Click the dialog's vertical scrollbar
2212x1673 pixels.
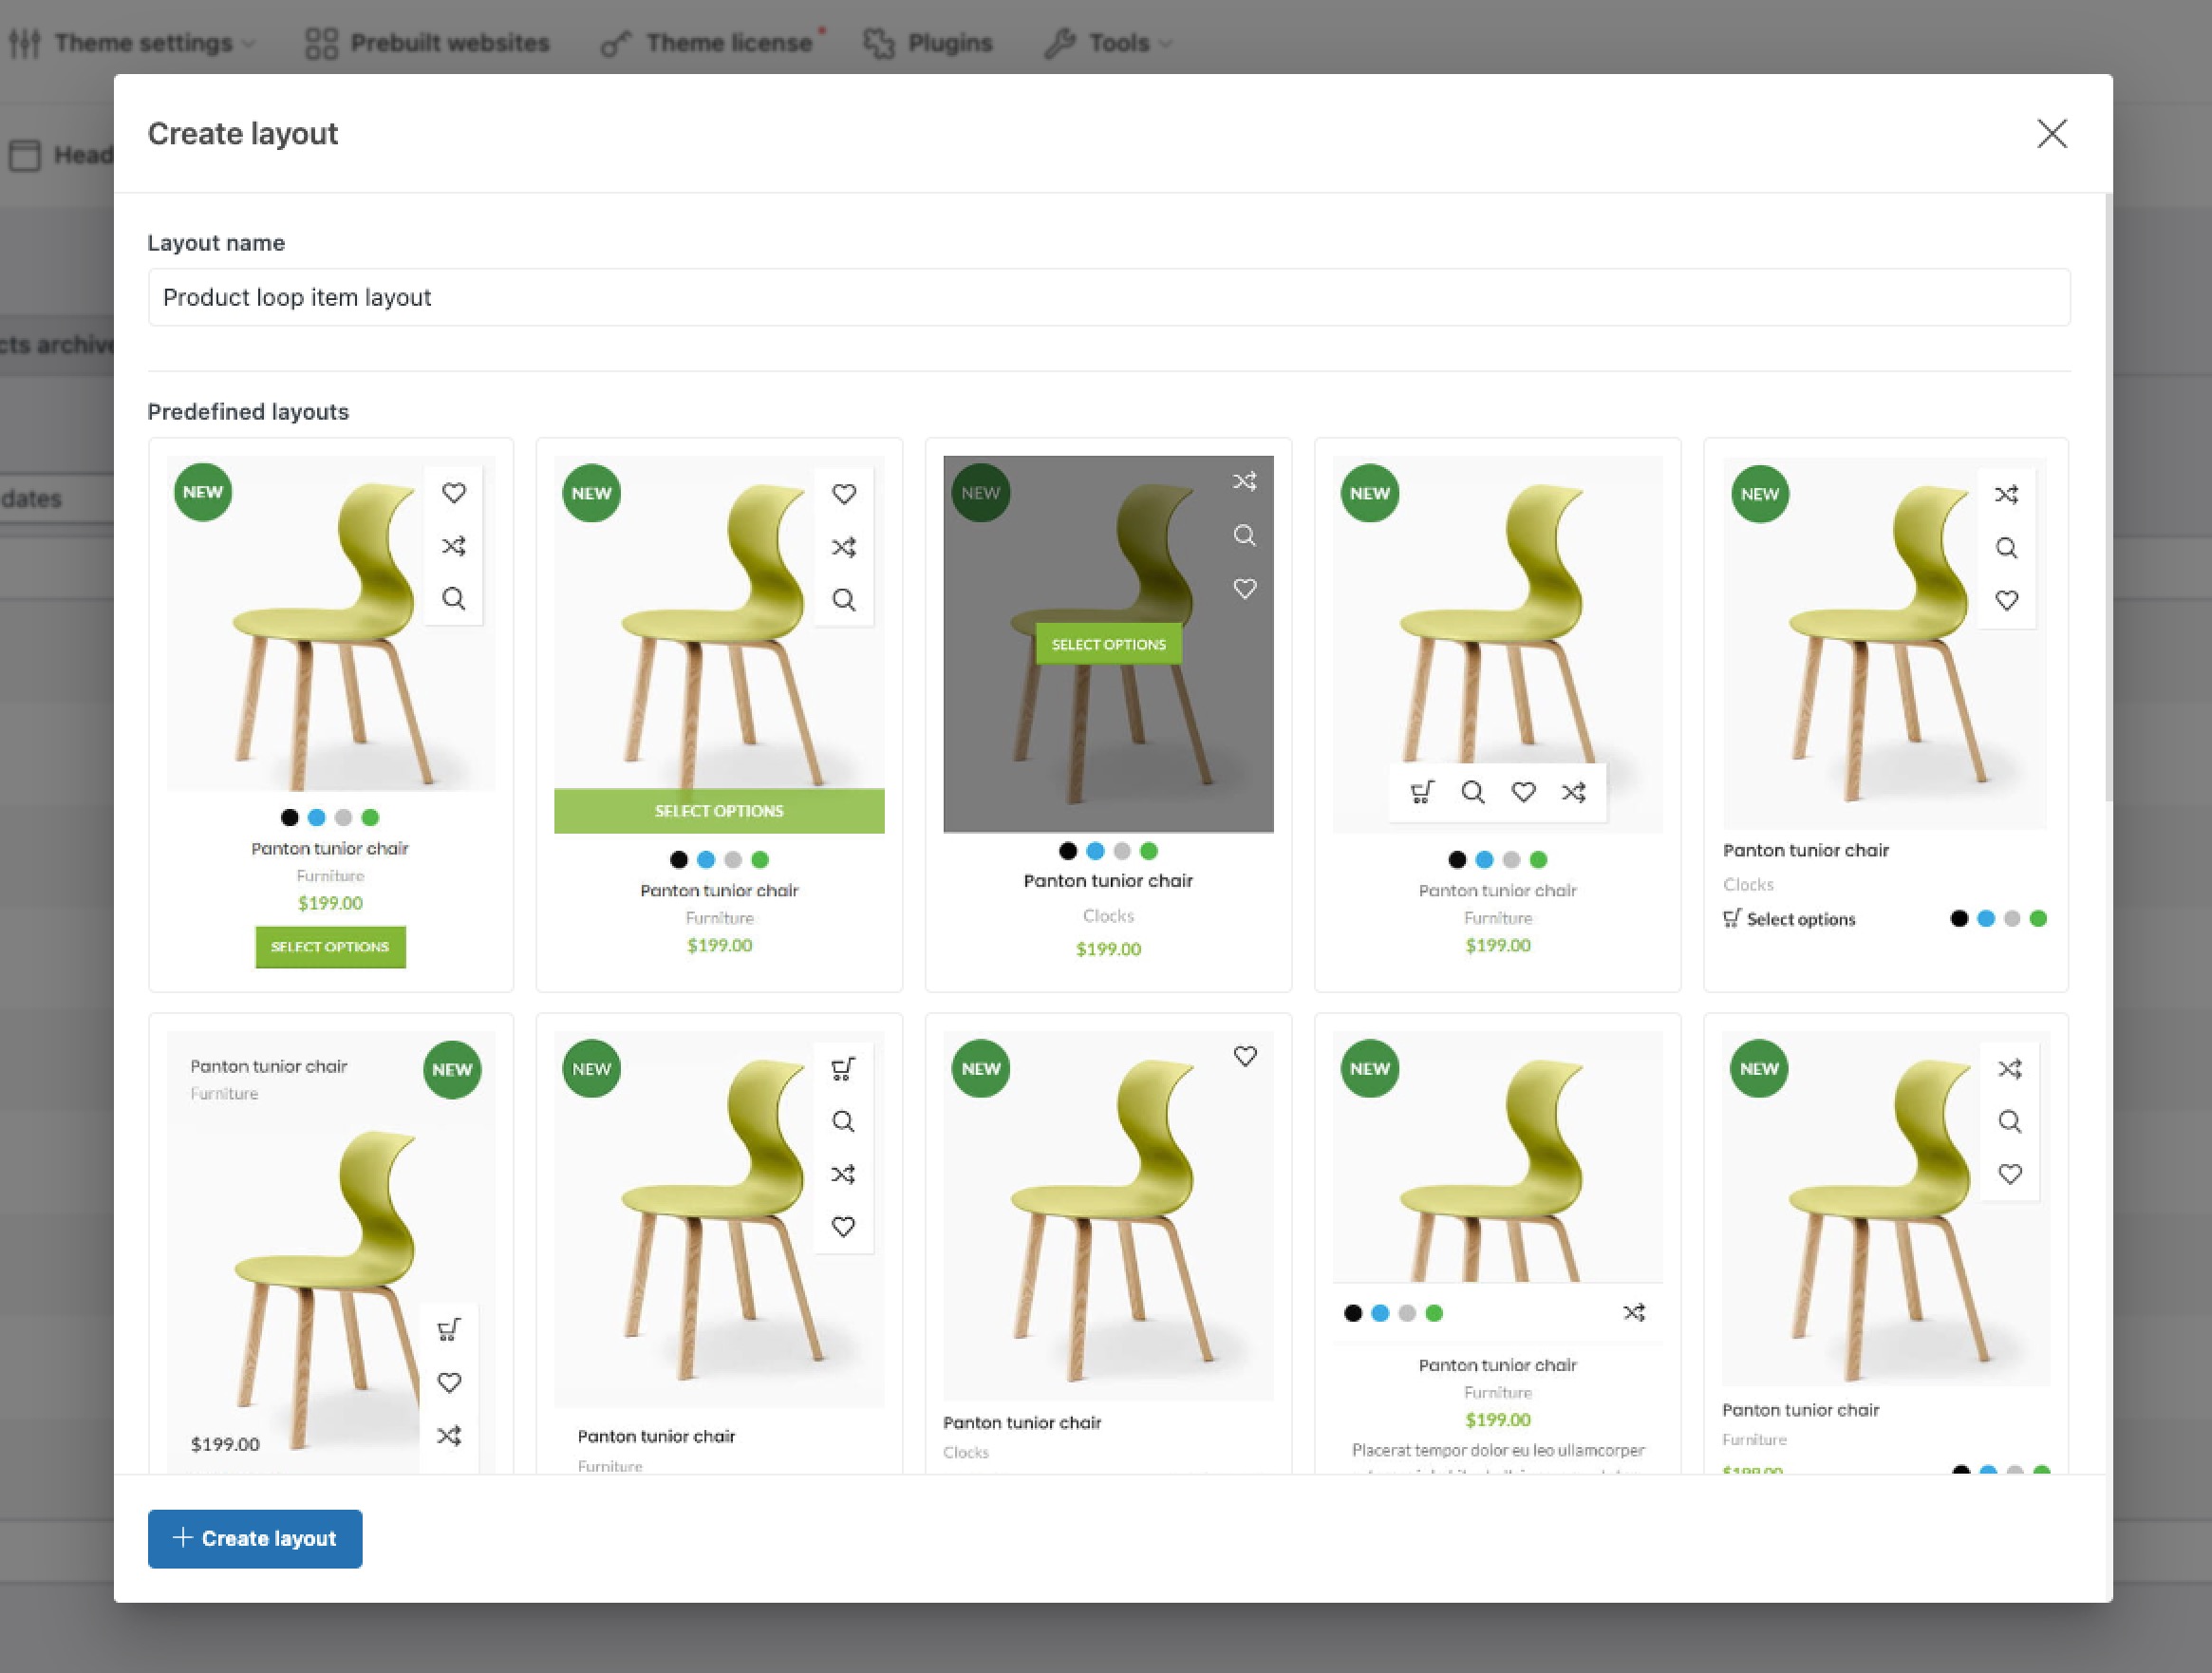click(2108, 500)
